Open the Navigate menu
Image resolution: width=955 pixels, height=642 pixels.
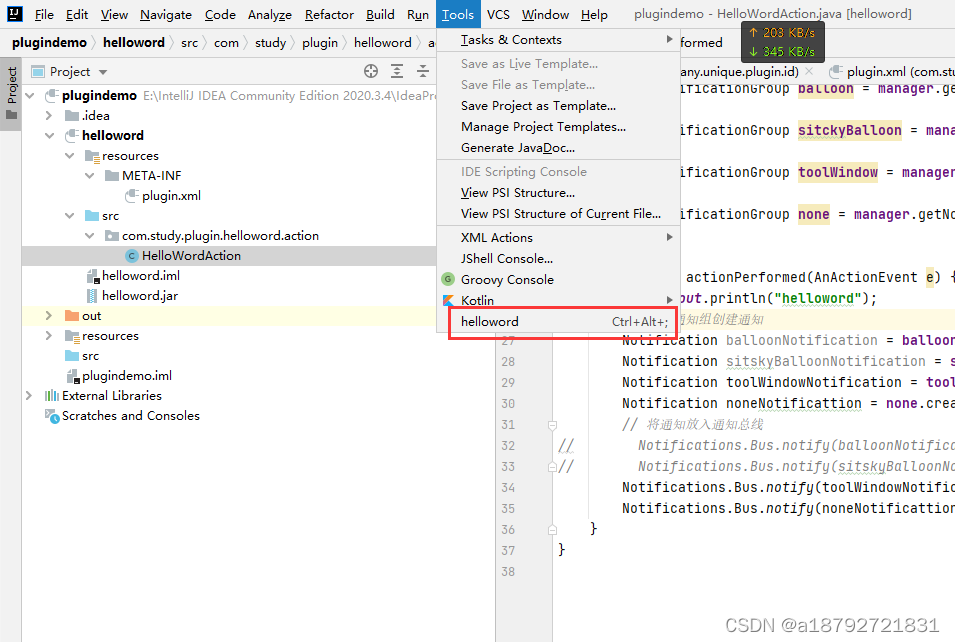[166, 15]
